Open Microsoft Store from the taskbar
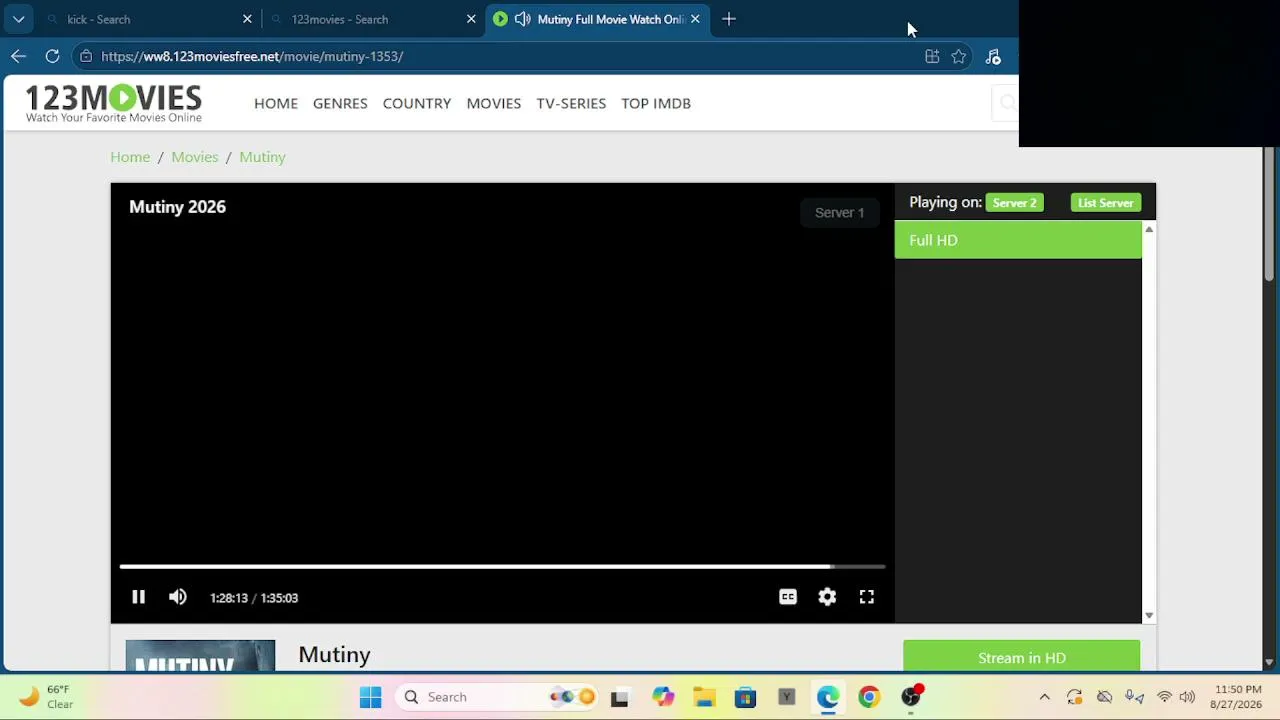This screenshot has width=1280, height=720. tap(745, 697)
